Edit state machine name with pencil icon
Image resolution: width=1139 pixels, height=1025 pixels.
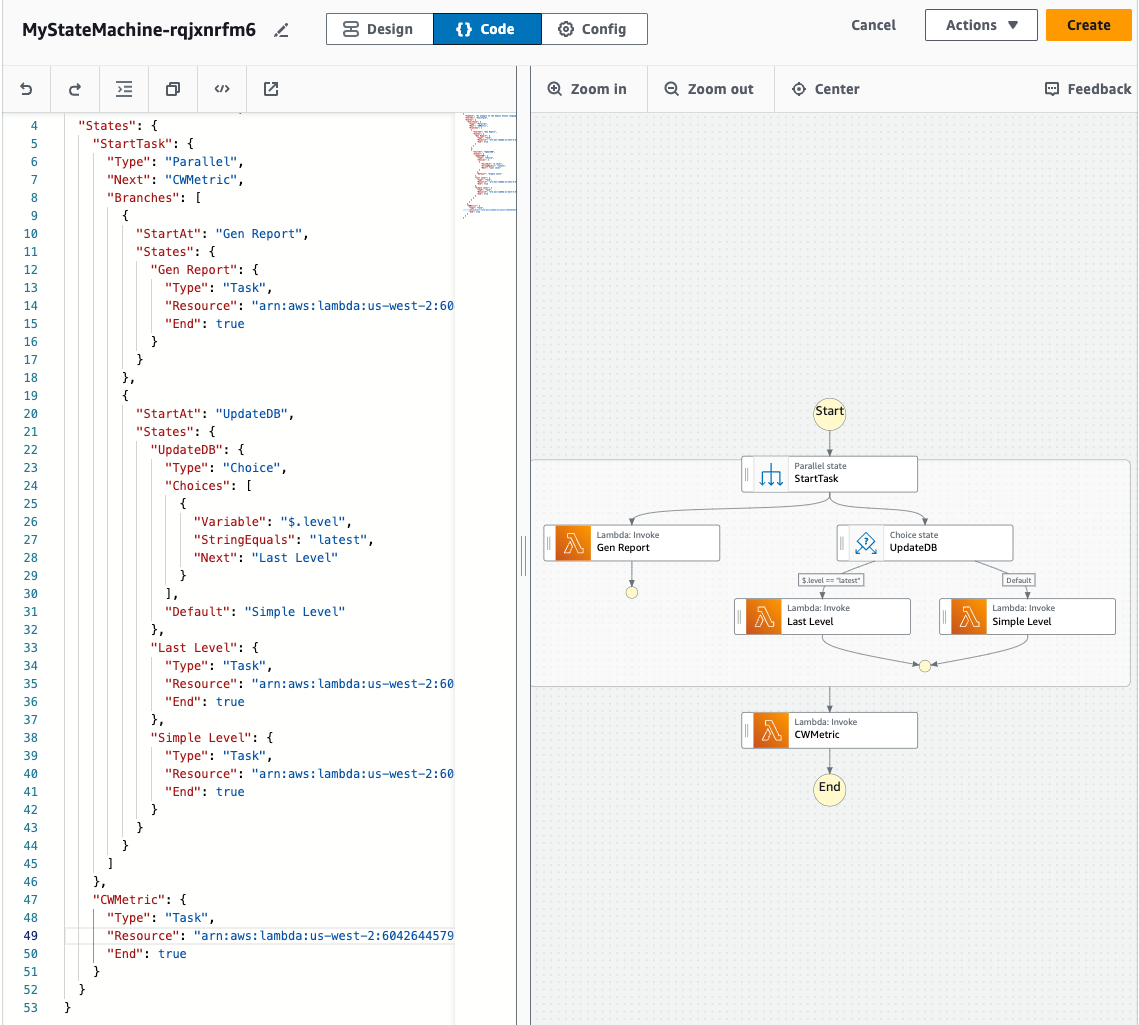pyautogui.click(x=281, y=30)
